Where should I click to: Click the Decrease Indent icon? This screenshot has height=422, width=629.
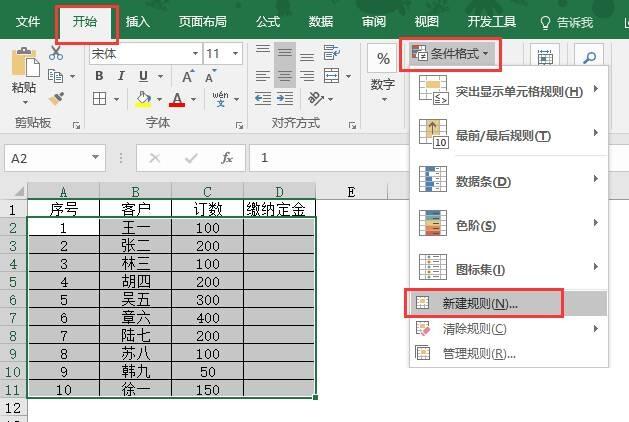click(x=263, y=98)
